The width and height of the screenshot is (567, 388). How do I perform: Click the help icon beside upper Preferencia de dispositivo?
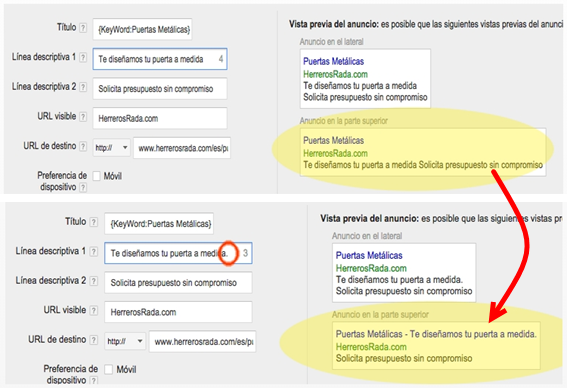(83, 187)
